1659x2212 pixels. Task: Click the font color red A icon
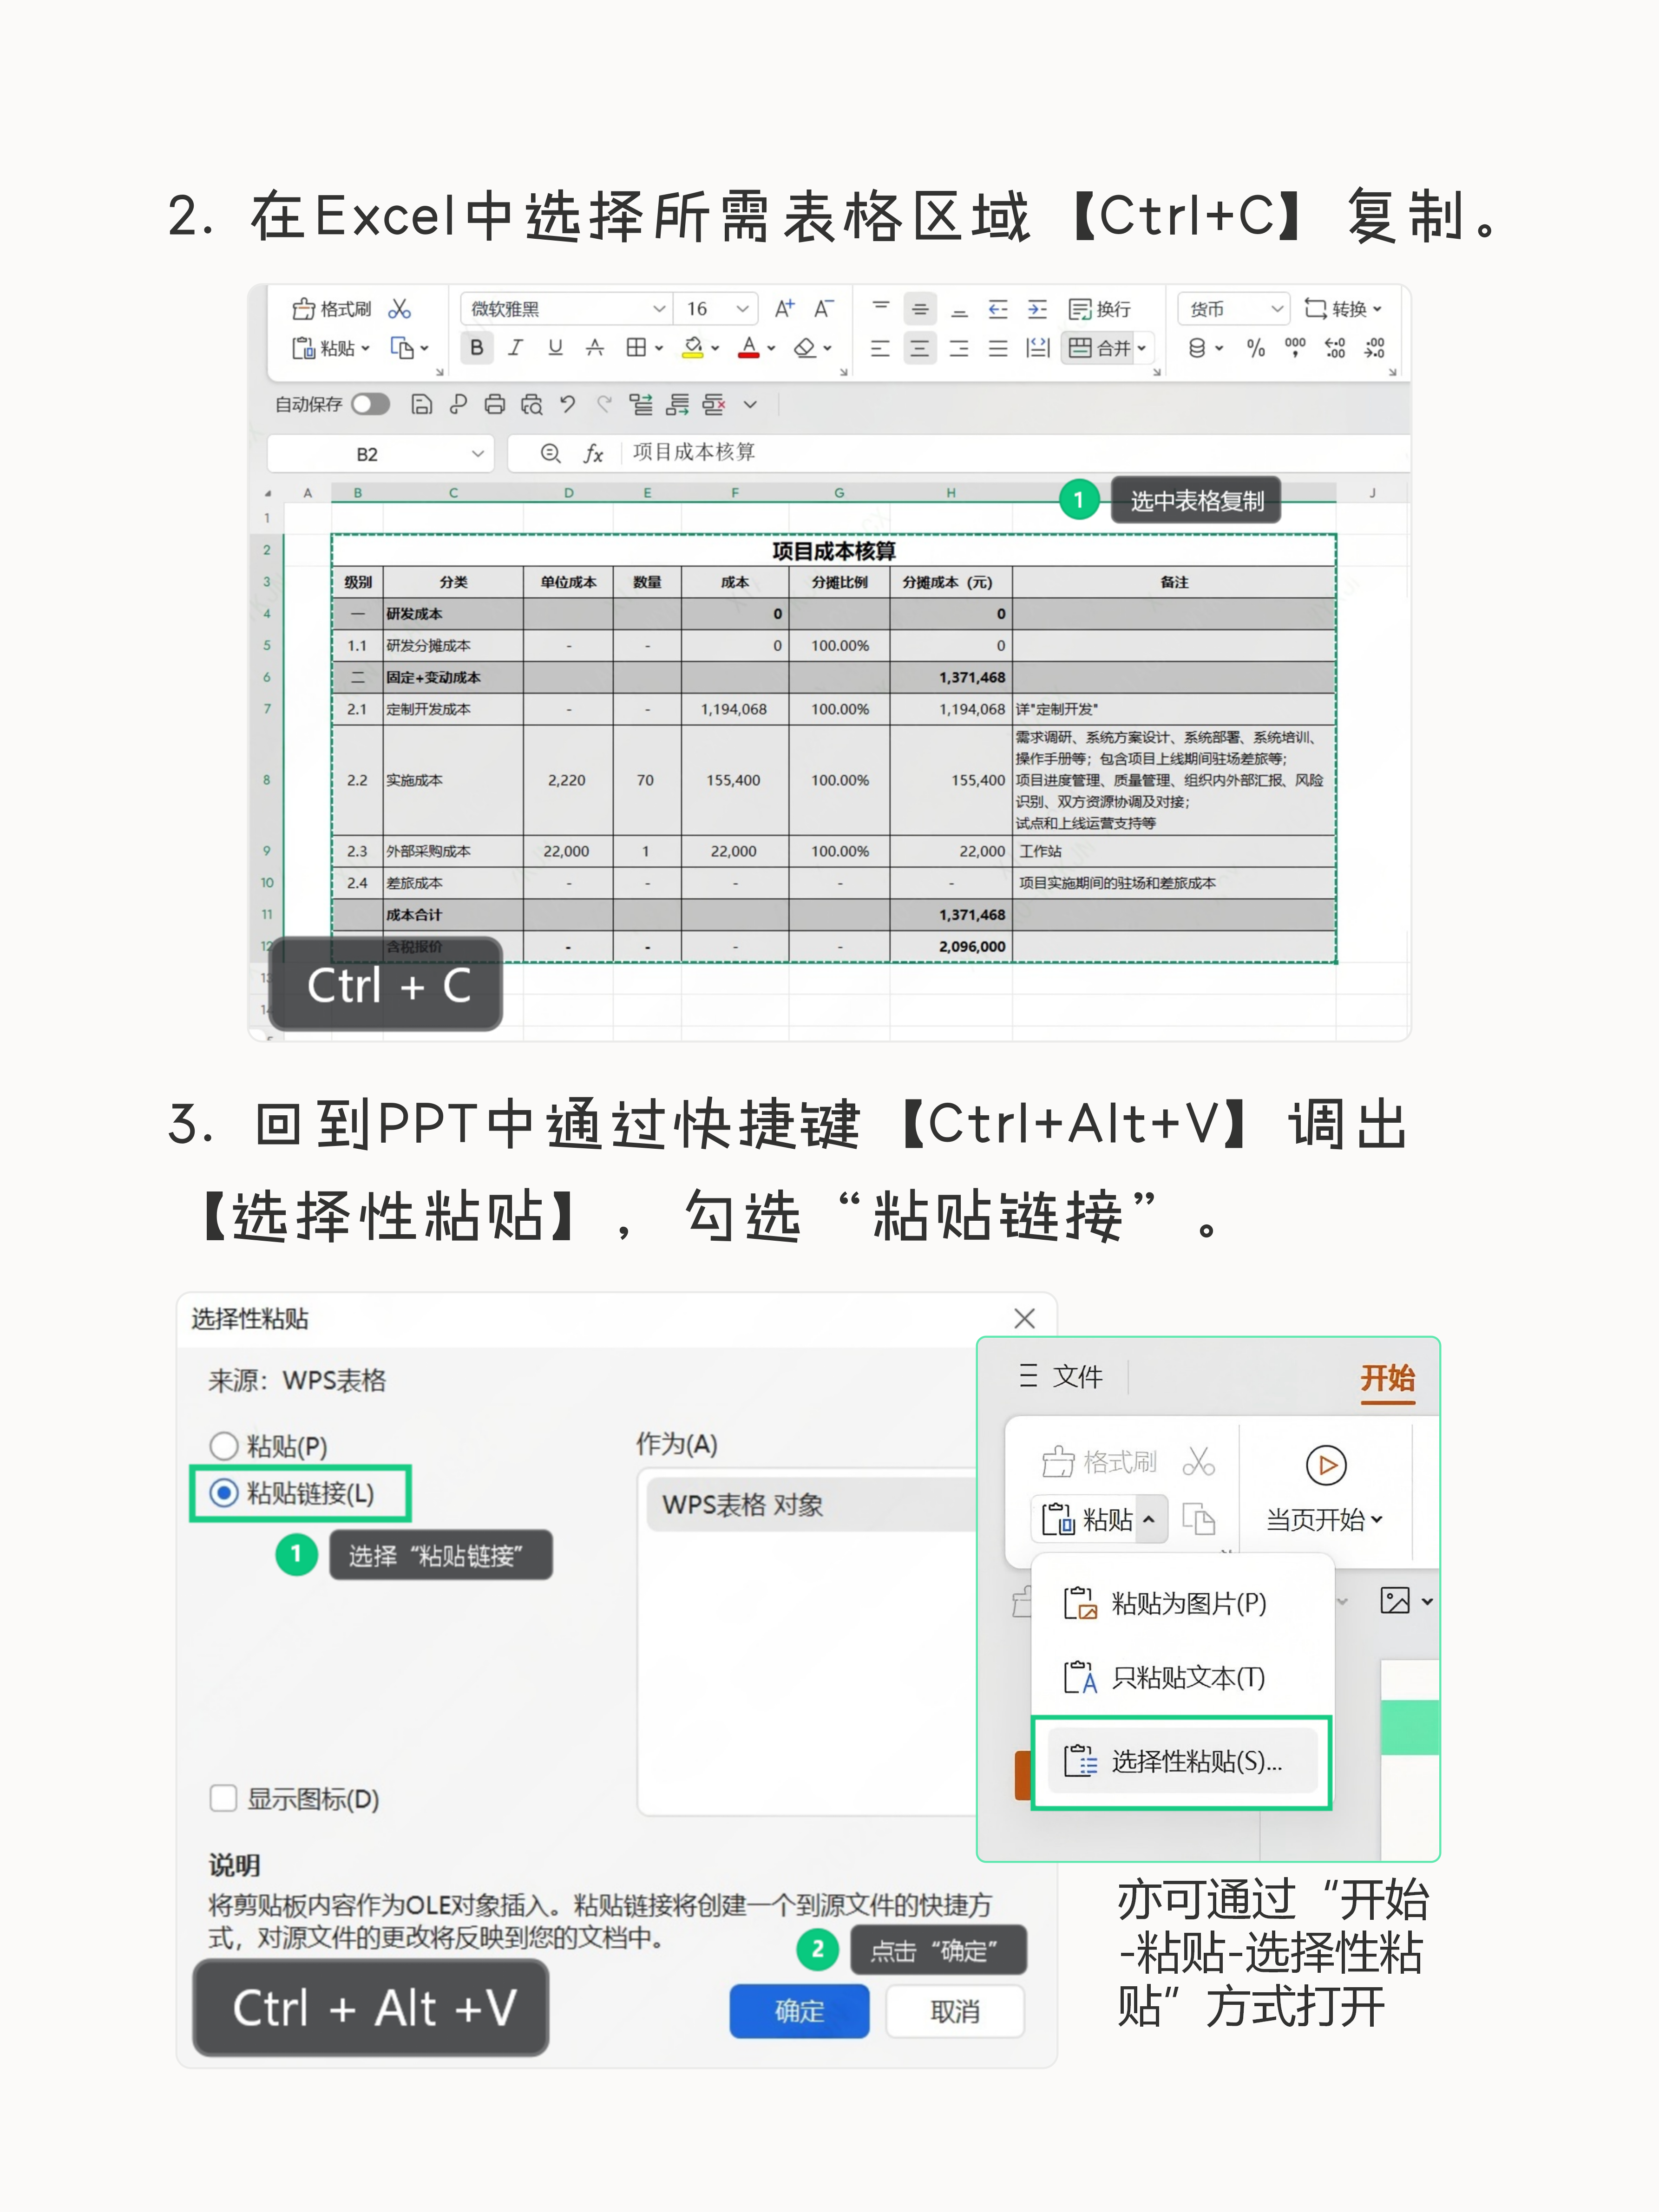[748, 348]
